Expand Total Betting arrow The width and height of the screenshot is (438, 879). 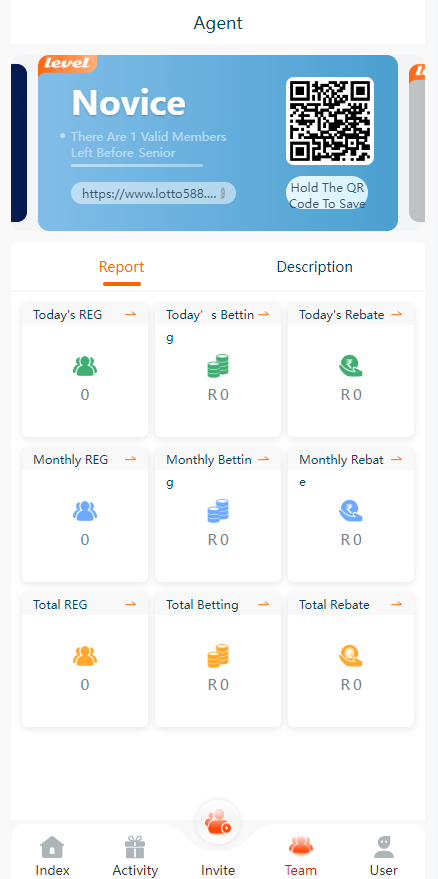(264, 604)
